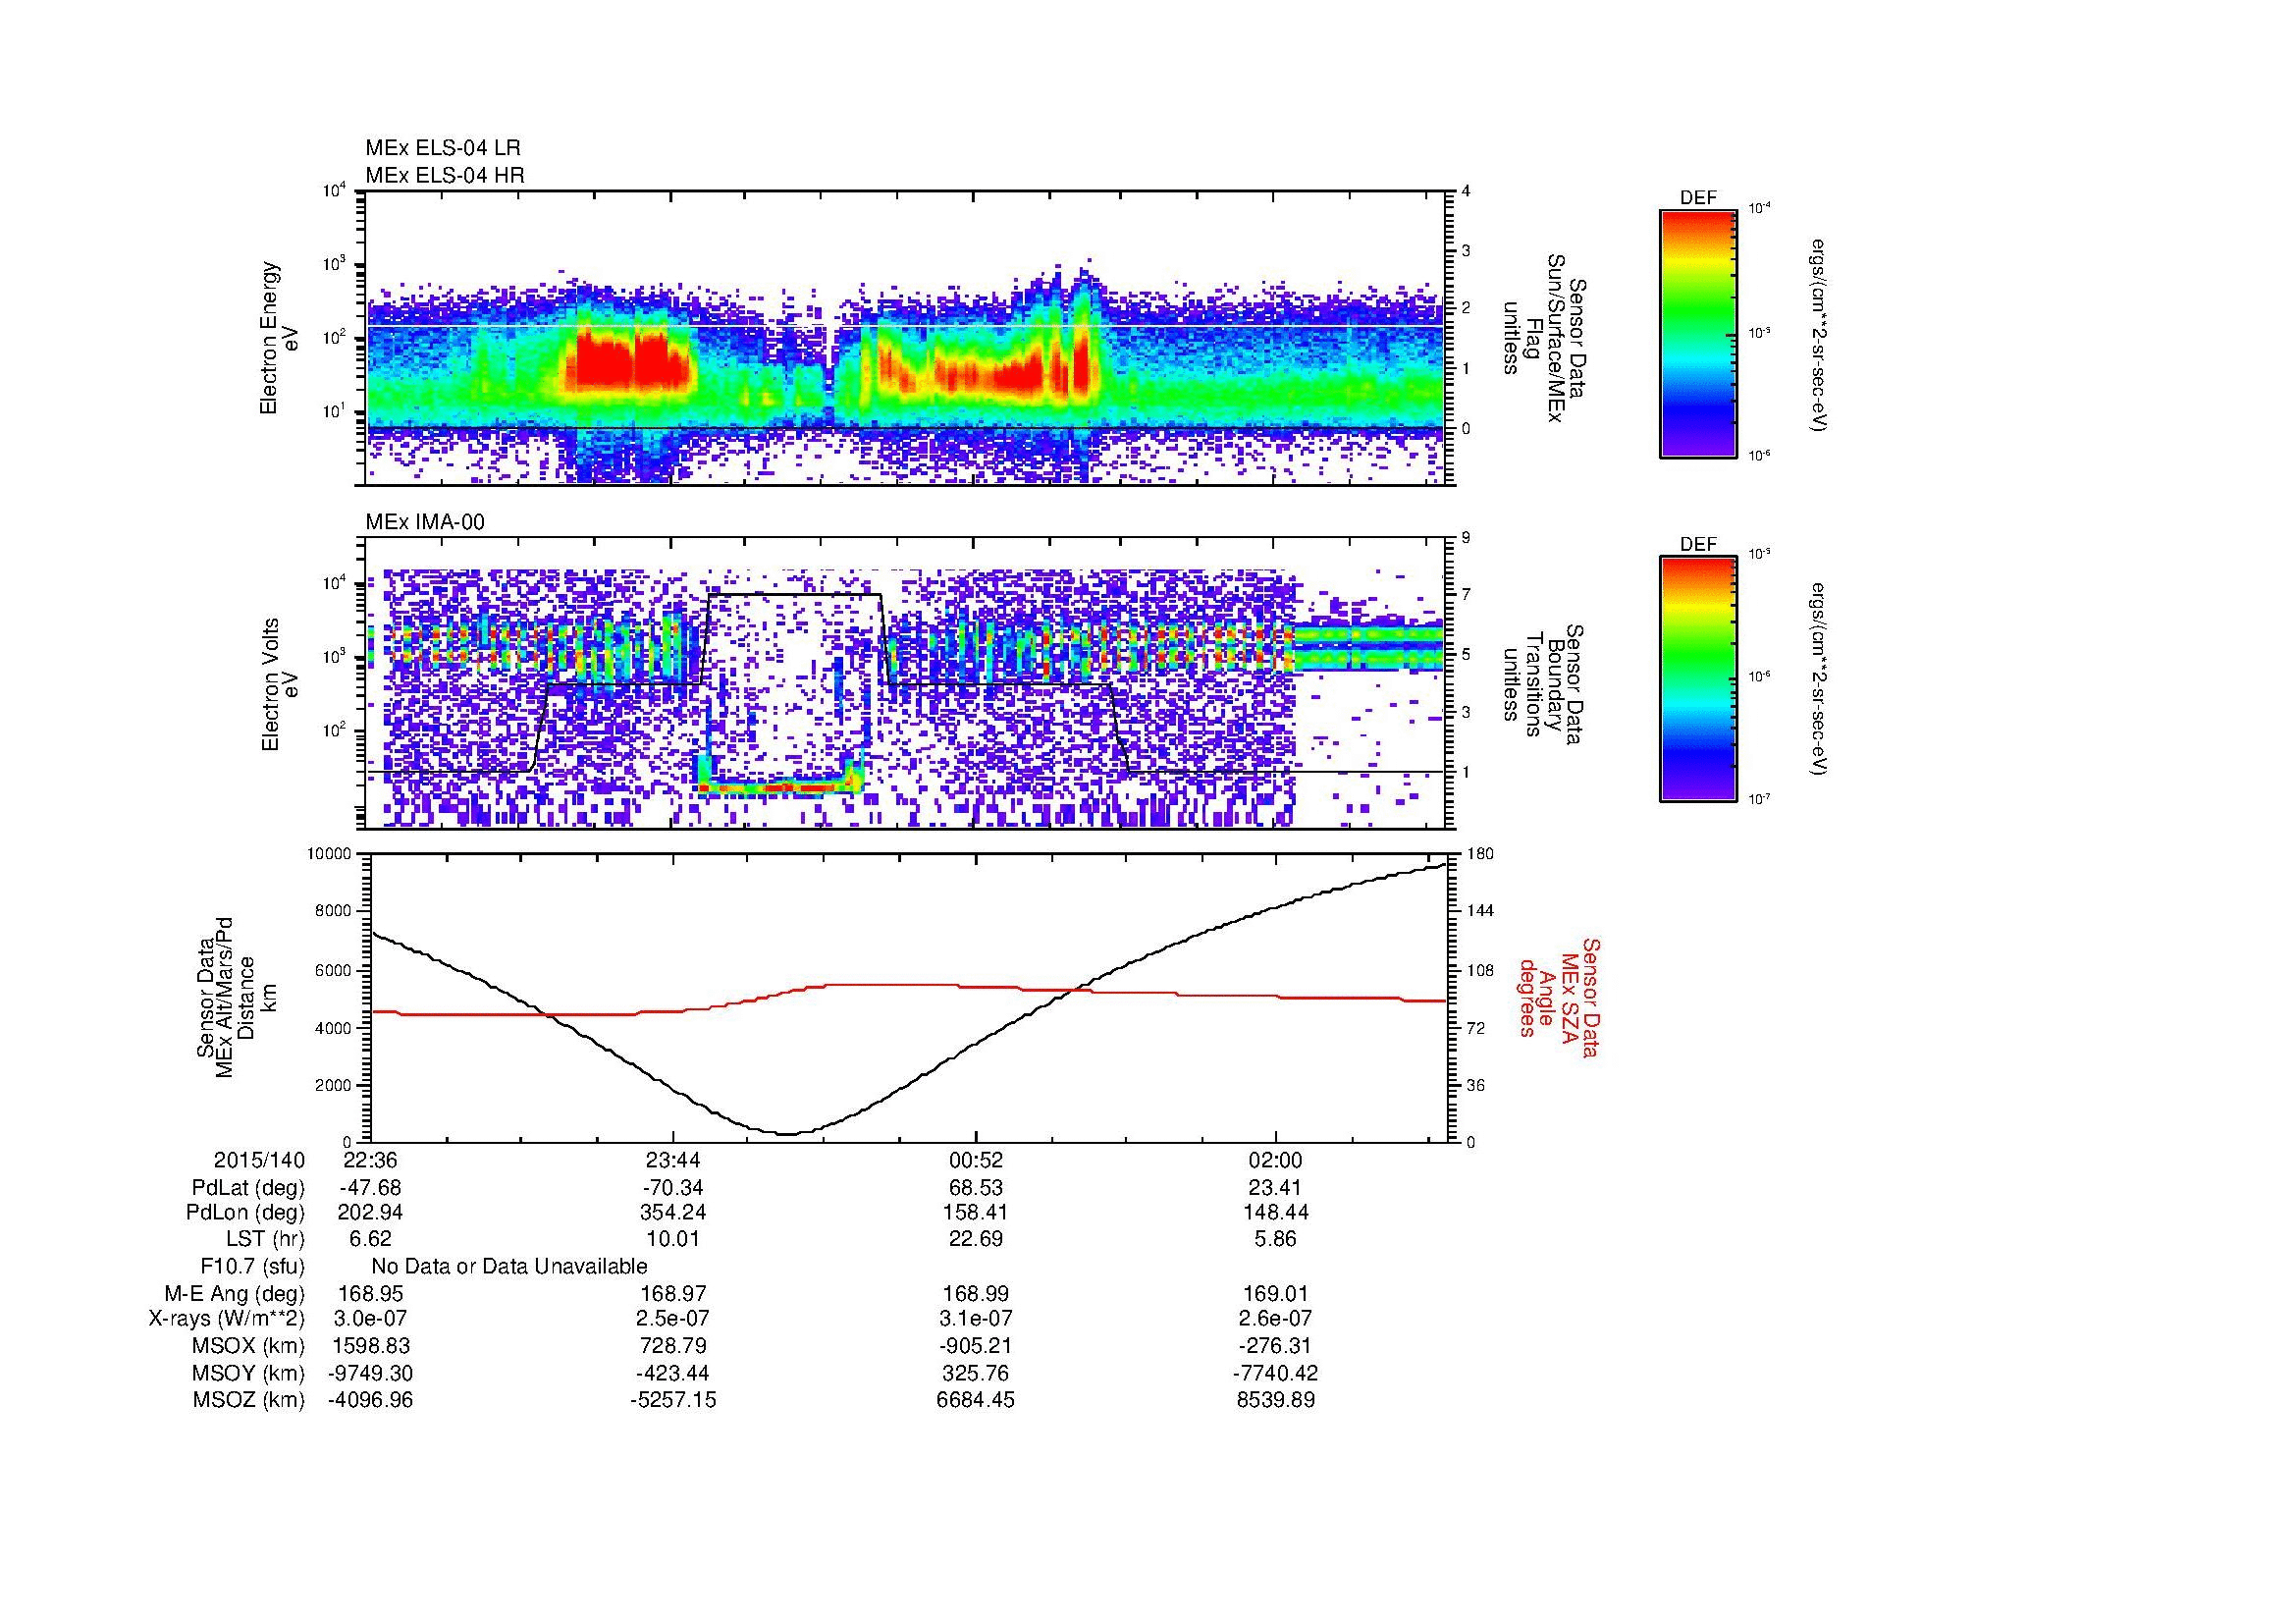Click the 00:52 time tick label

(975, 1161)
